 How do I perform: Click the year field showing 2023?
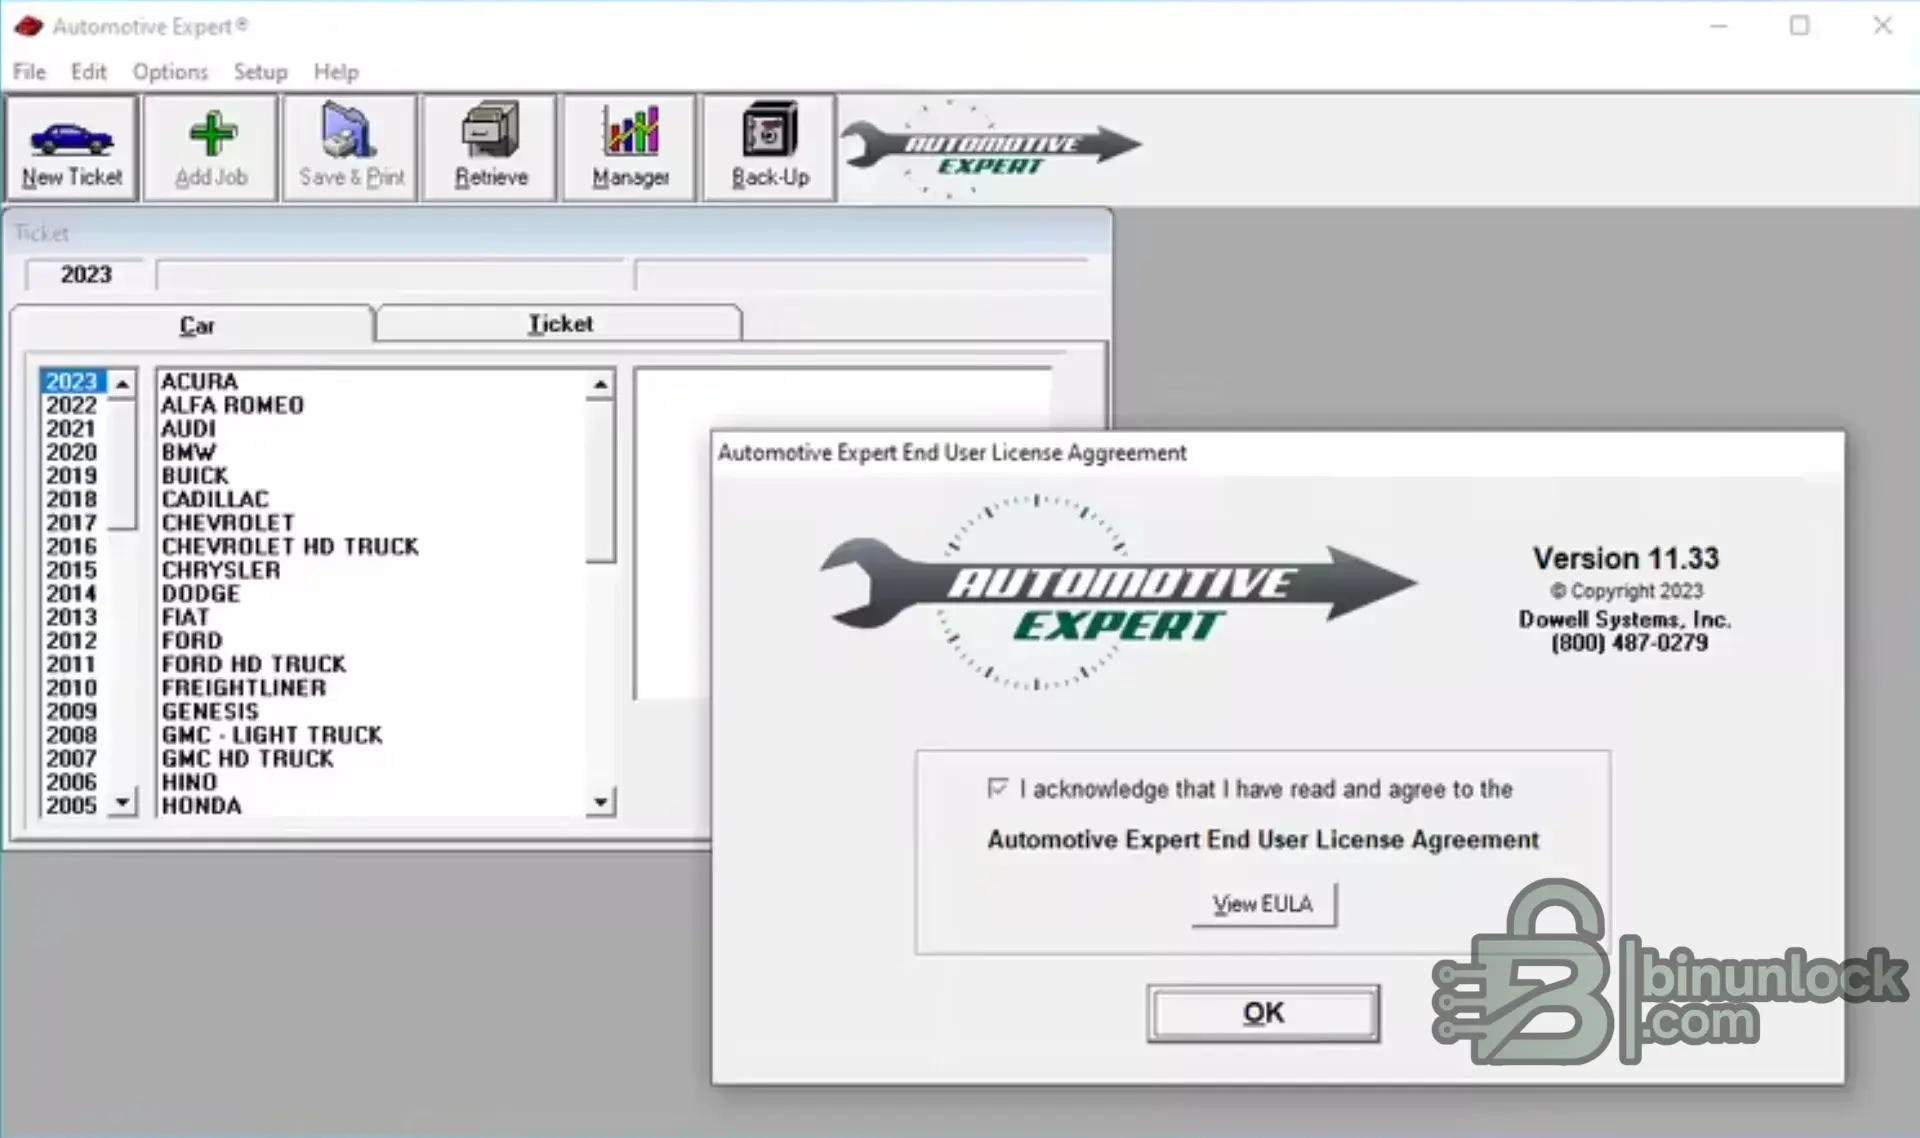86,275
